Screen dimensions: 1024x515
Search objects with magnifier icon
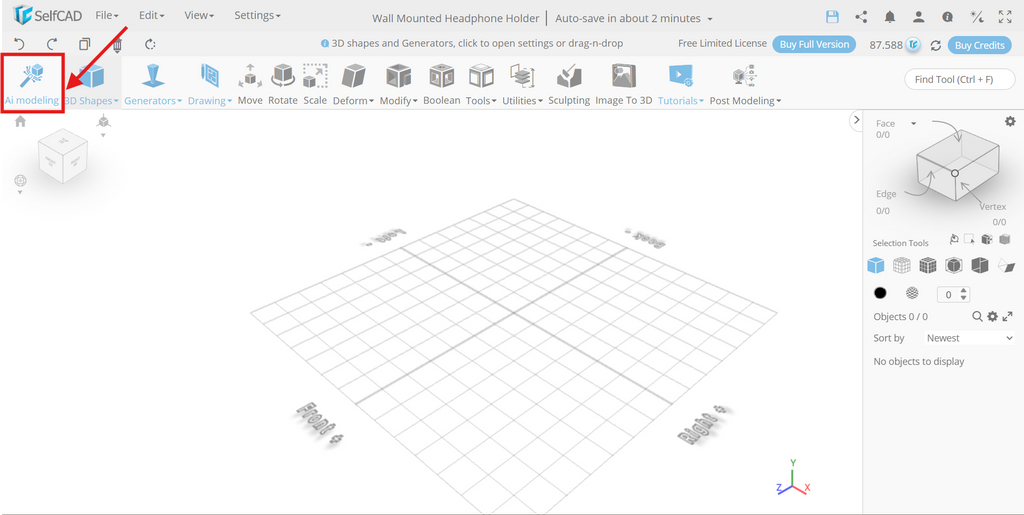point(977,317)
